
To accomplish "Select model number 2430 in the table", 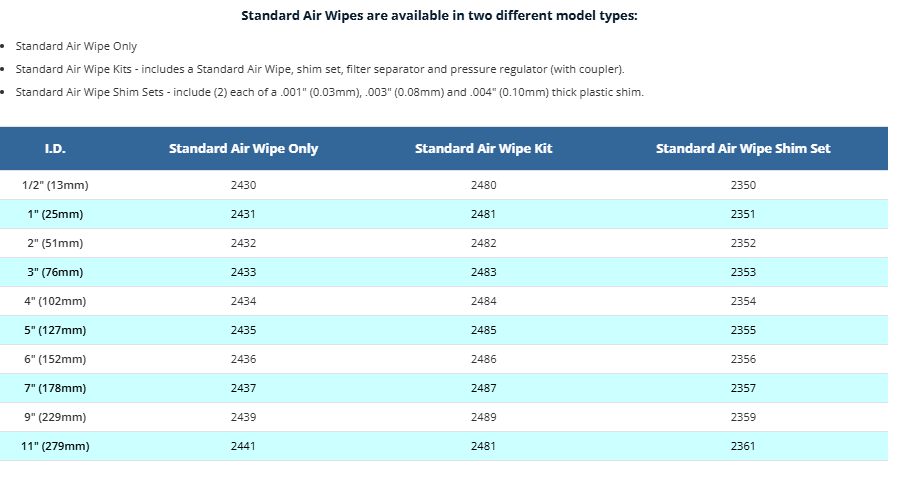I will click(243, 185).
